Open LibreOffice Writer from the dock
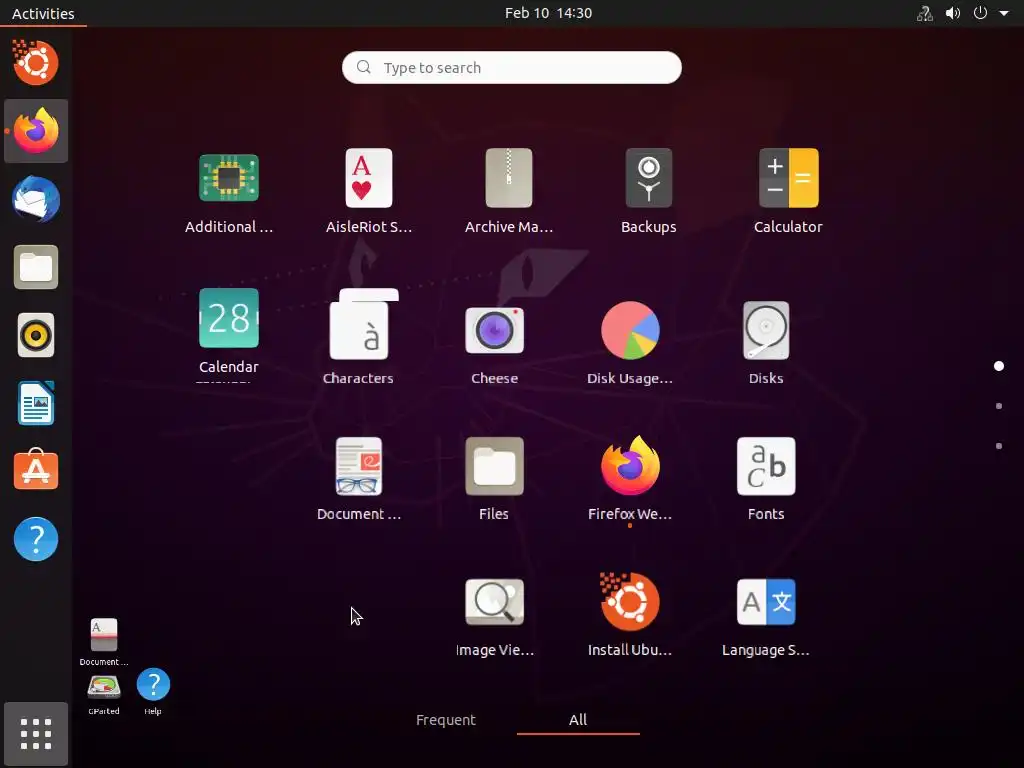The image size is (1024, 768). pyautogui.click(x=36, y=404)
